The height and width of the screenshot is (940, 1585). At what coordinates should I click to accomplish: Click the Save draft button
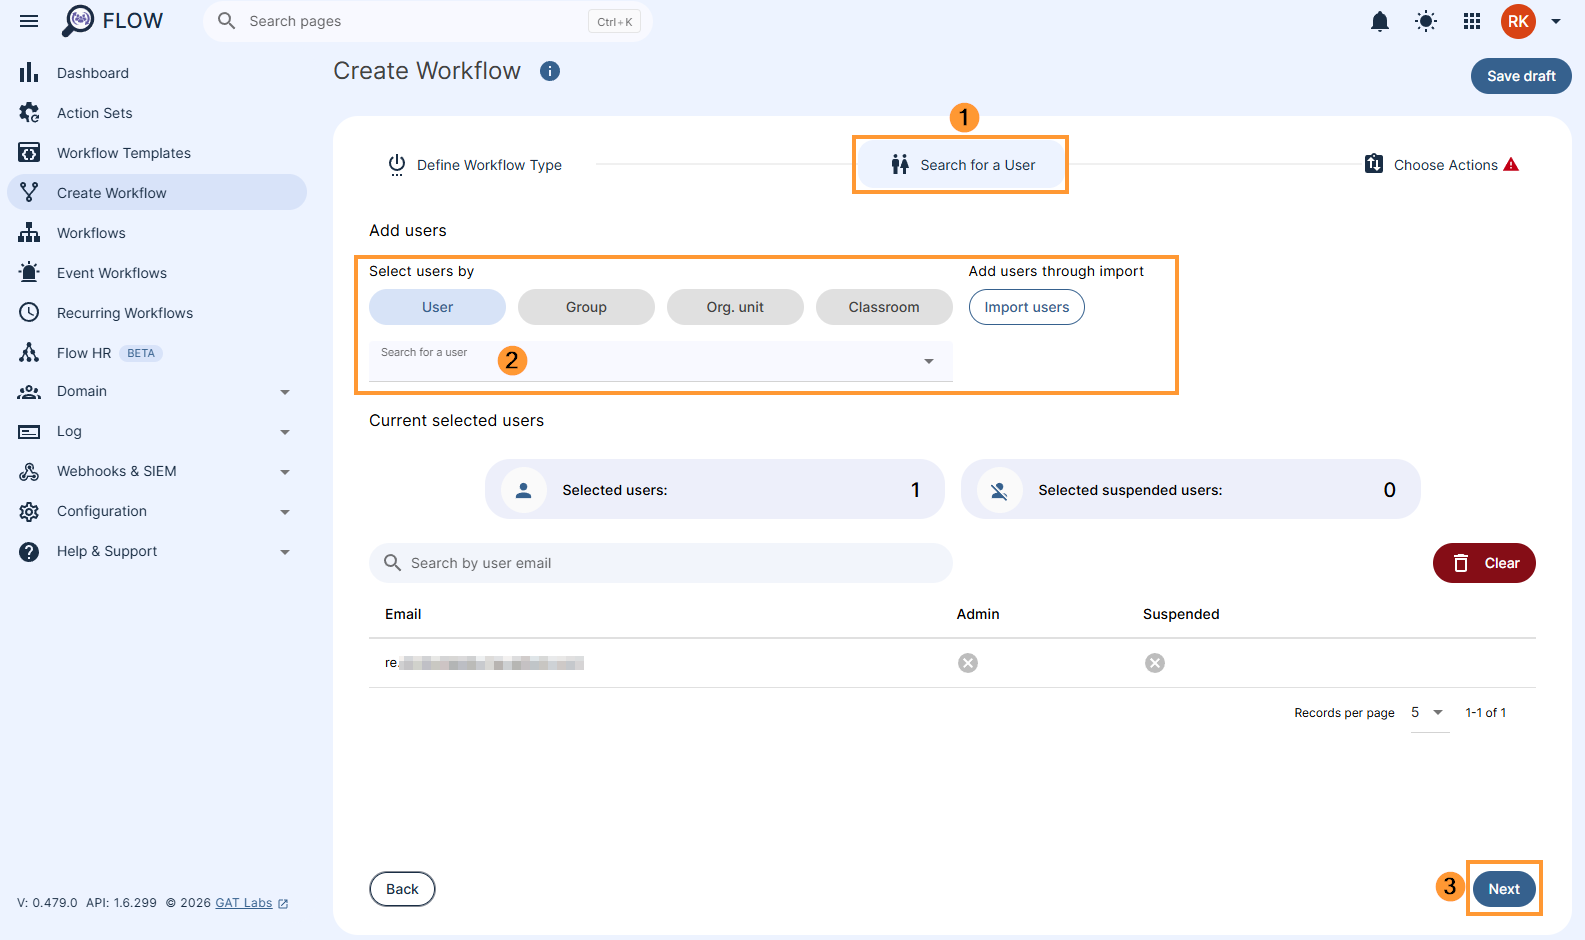coord(1521,76)
